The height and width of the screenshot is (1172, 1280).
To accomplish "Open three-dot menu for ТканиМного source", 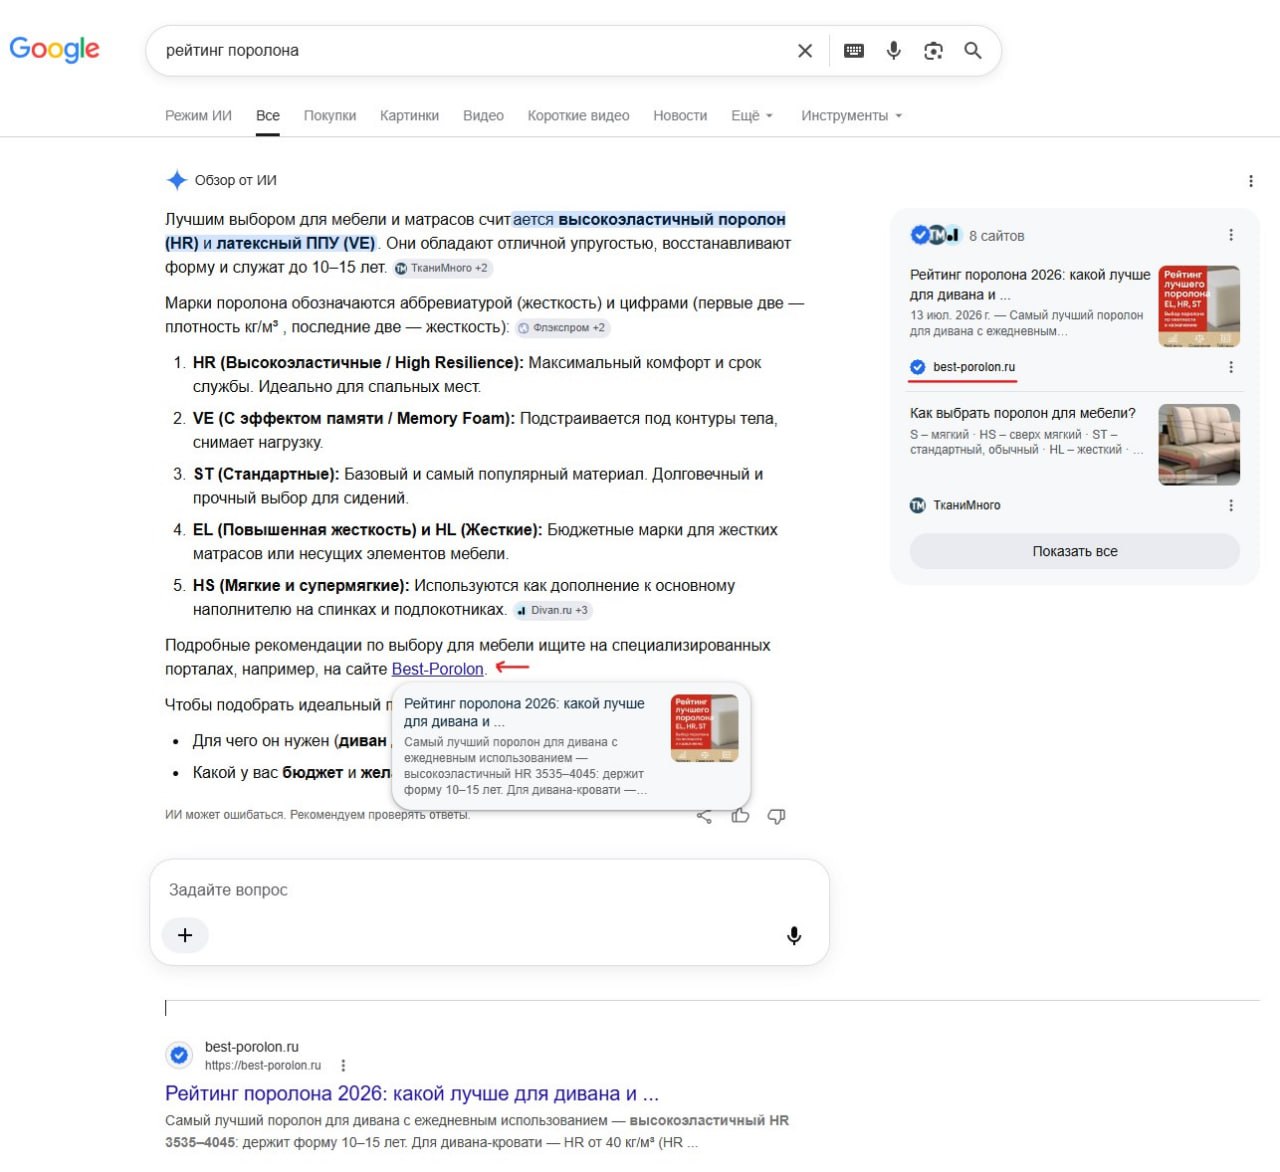I will (x=1231, y=505).
